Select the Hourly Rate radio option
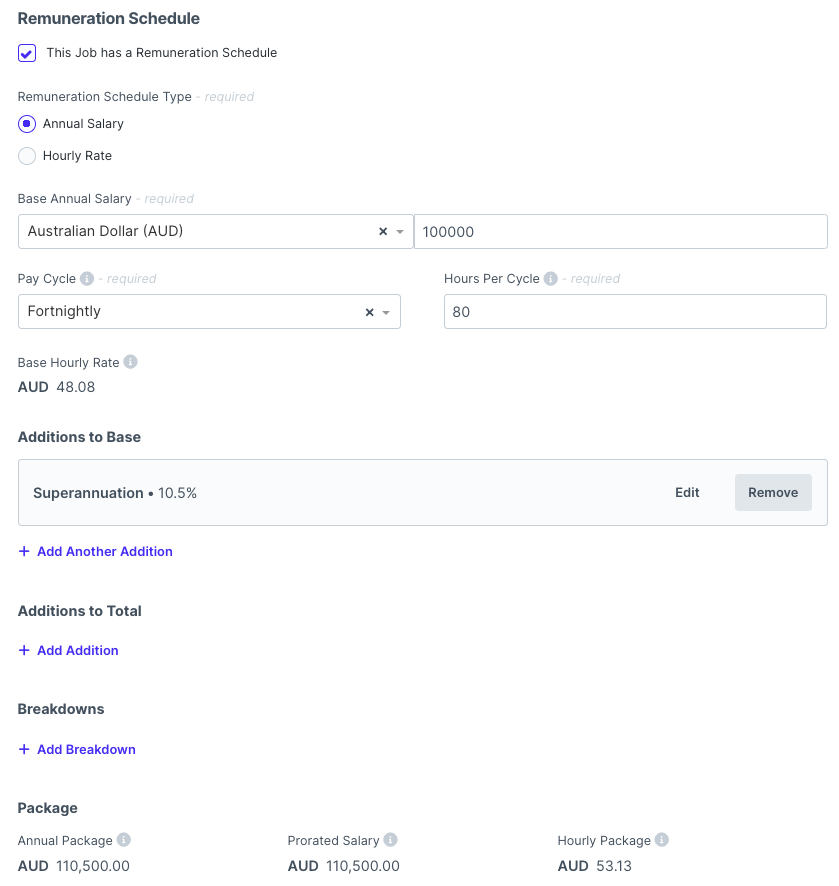839x886 pixels. (27, 156)
